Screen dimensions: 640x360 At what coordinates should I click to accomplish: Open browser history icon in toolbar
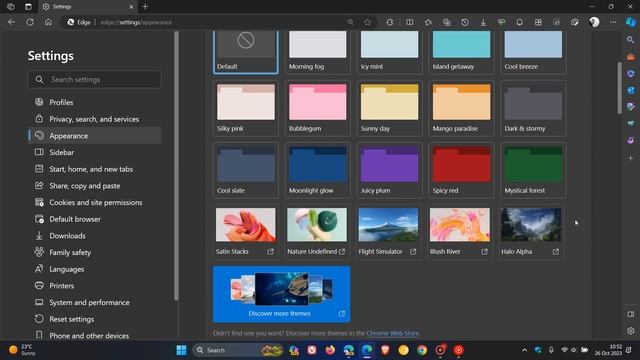pyautogui.click(x=465, y=22)
